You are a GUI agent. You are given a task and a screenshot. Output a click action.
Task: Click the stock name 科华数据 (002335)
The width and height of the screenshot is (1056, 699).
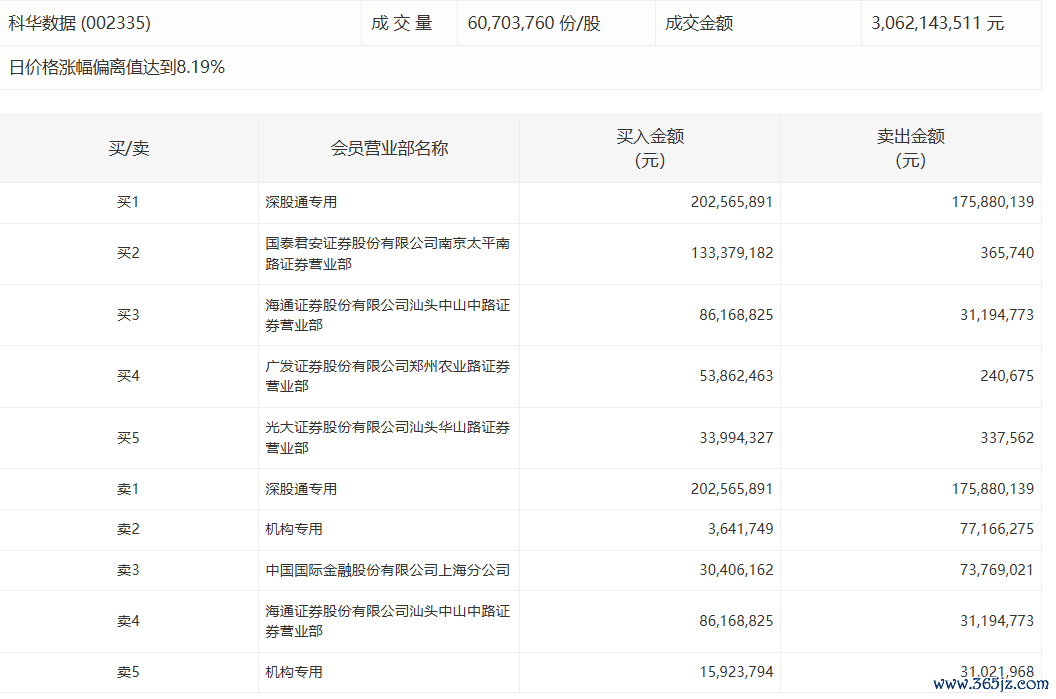point(79,23)
